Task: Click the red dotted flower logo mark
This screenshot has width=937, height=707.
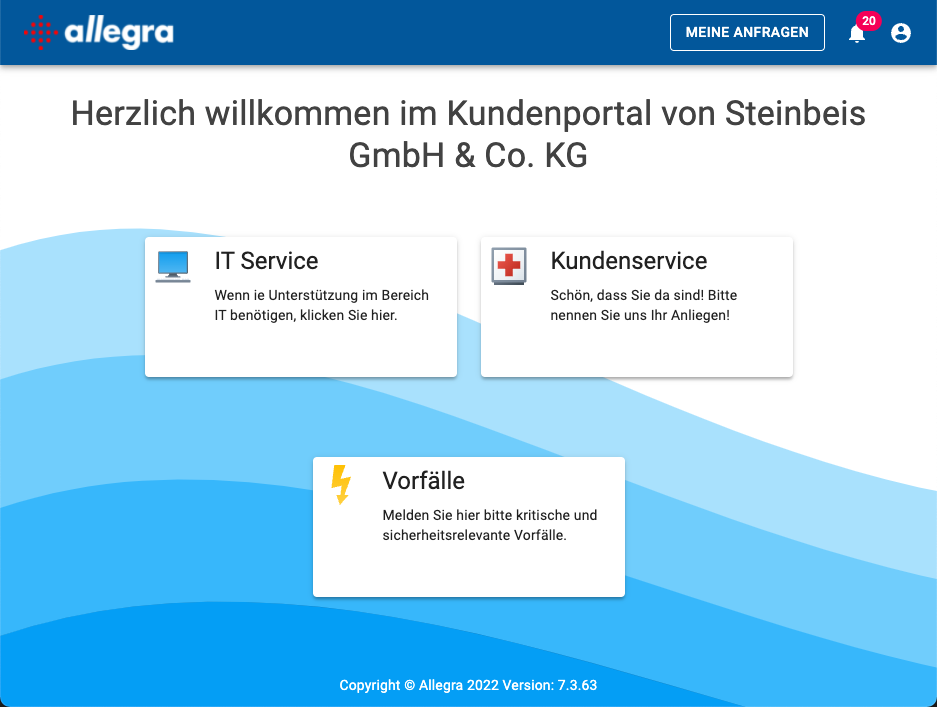Action: point(40,32)
